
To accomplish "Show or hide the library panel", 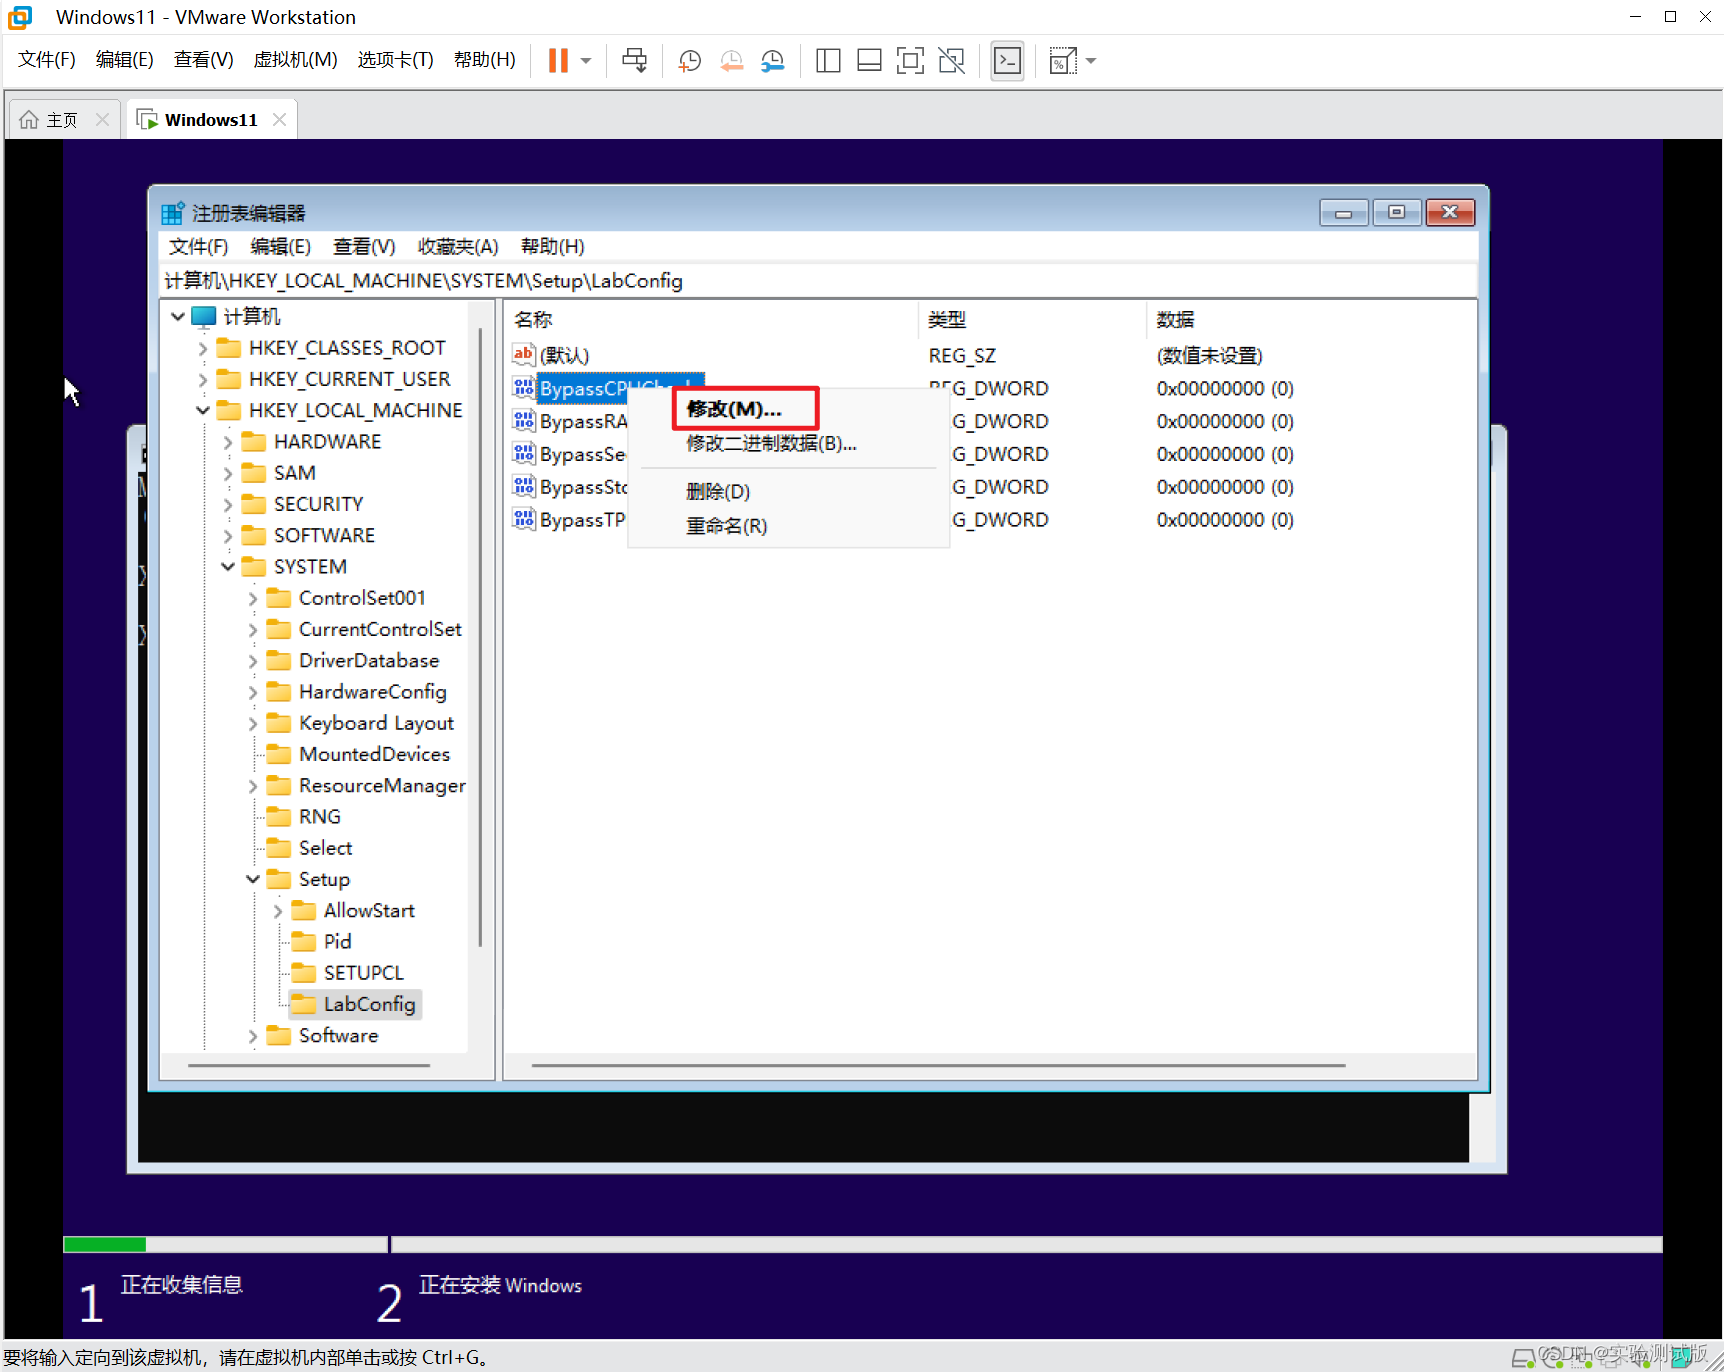I will [x=828, y=60].
